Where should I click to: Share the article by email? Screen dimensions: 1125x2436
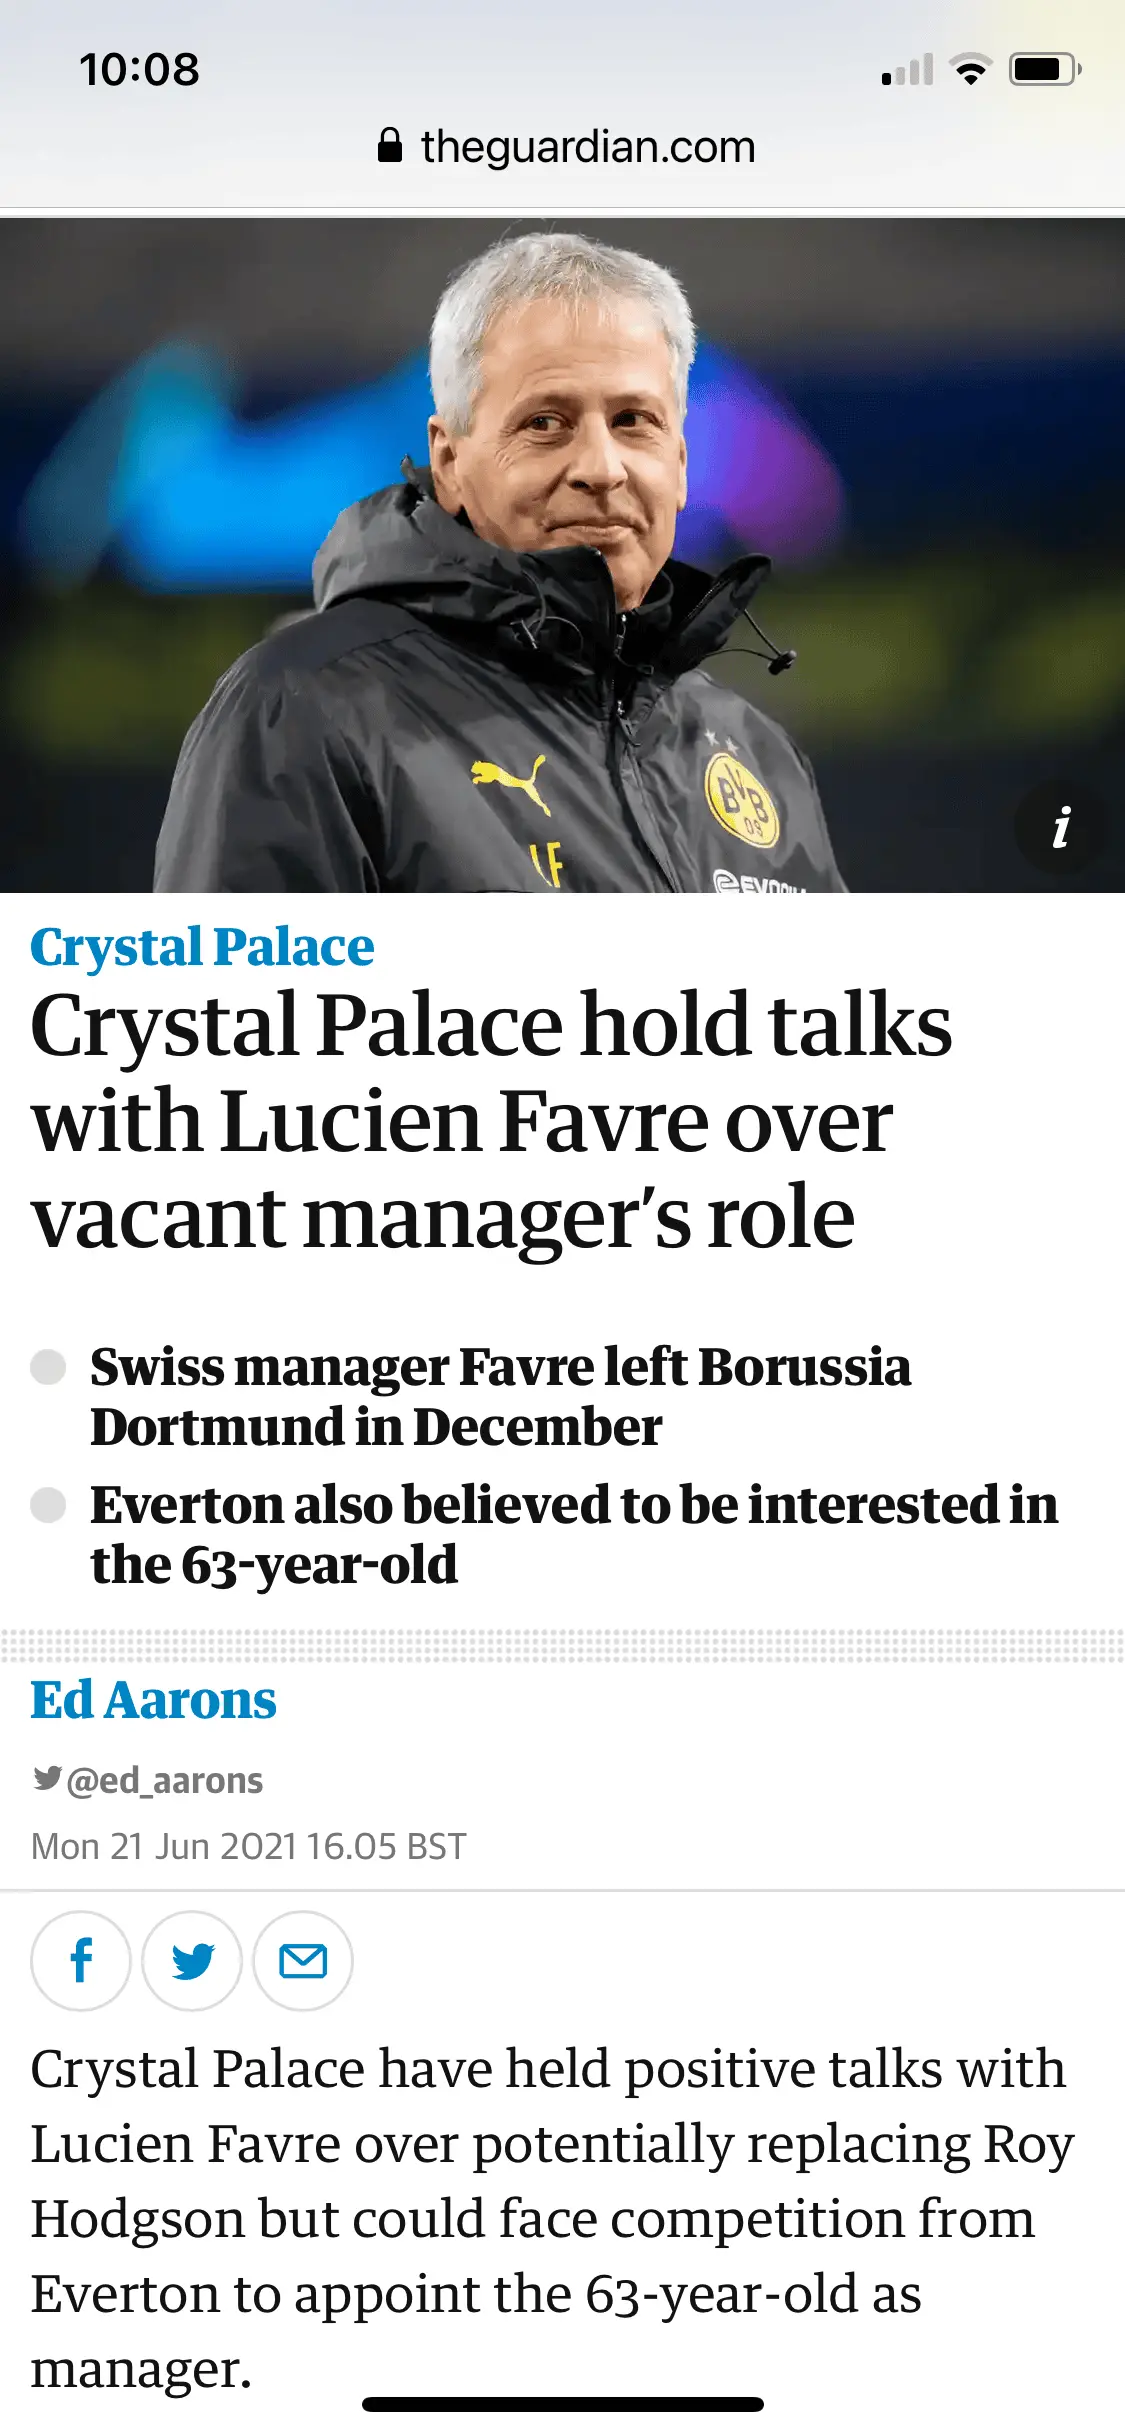pyautogui.click(x=303, y=1961)
